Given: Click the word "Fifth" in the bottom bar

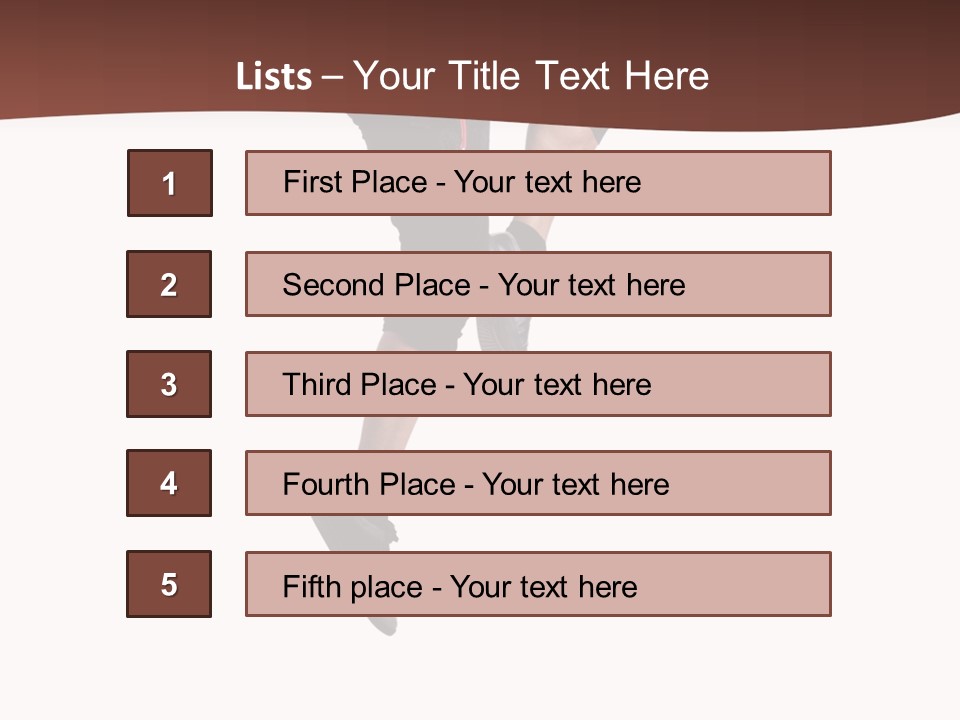Looking at the screenshot, I should pyautogui.click(x=312, y=586).
